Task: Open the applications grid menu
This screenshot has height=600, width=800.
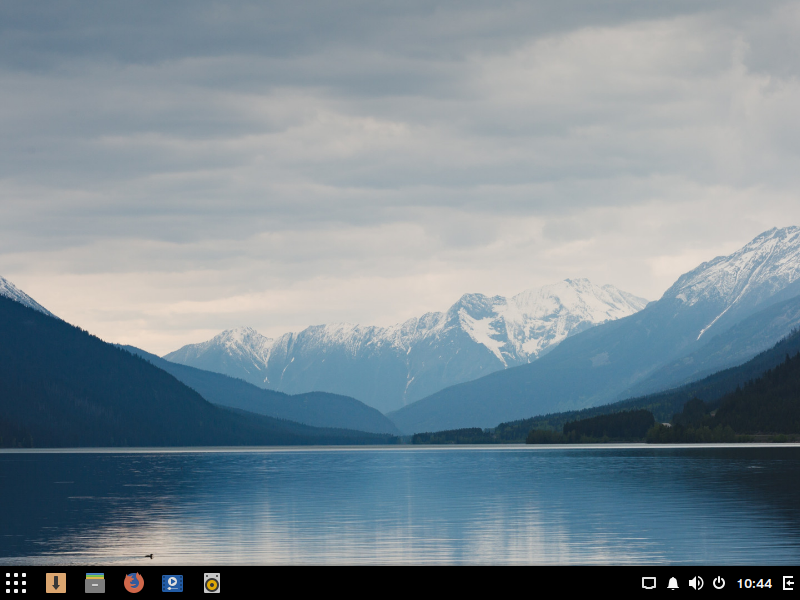Action: click(16, 583)
